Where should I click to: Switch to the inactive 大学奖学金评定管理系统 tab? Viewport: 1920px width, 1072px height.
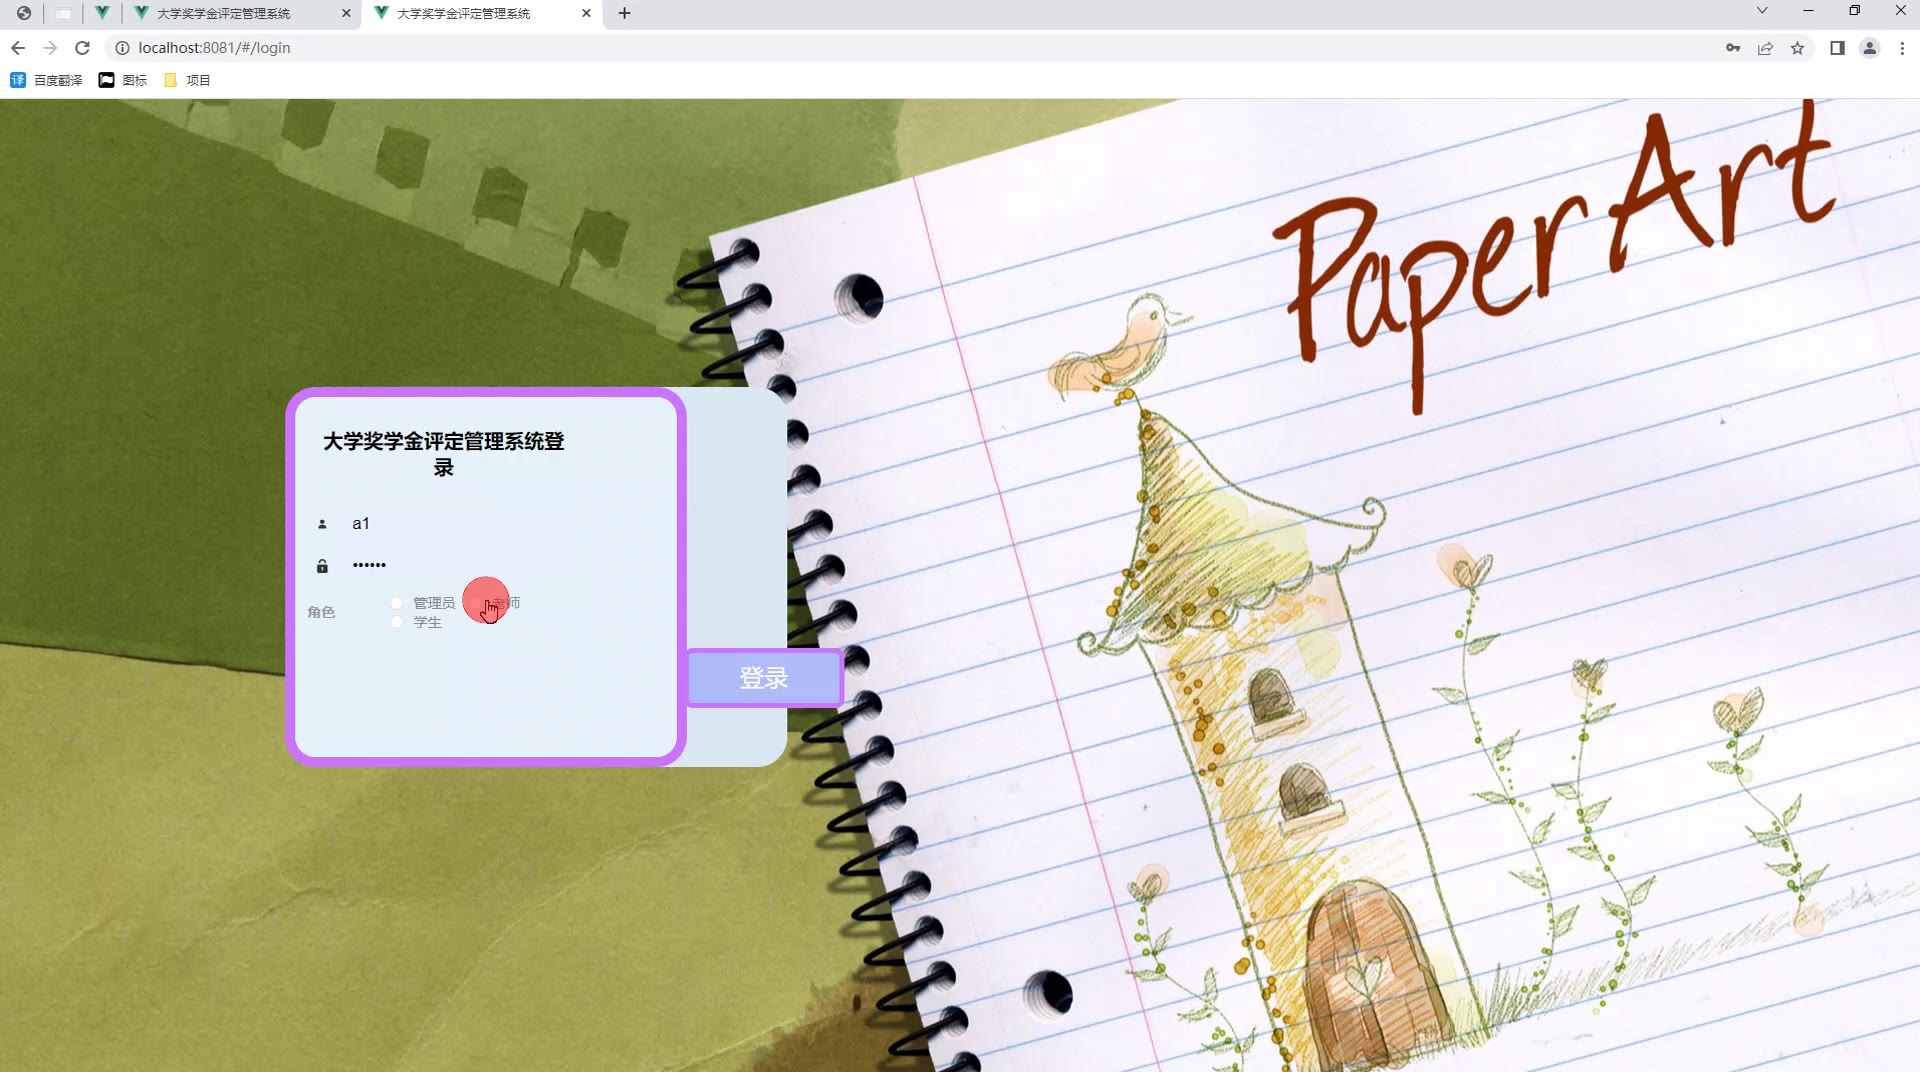pyautogui.click(x=241, y=13)
